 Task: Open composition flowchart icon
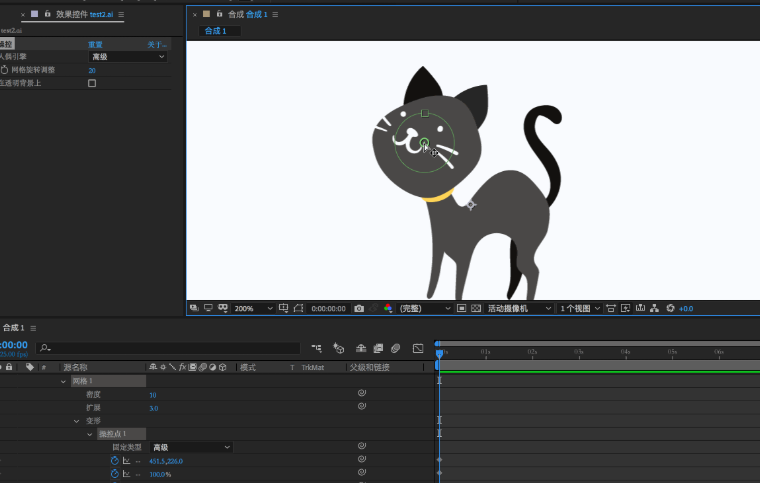click(654, 308)
